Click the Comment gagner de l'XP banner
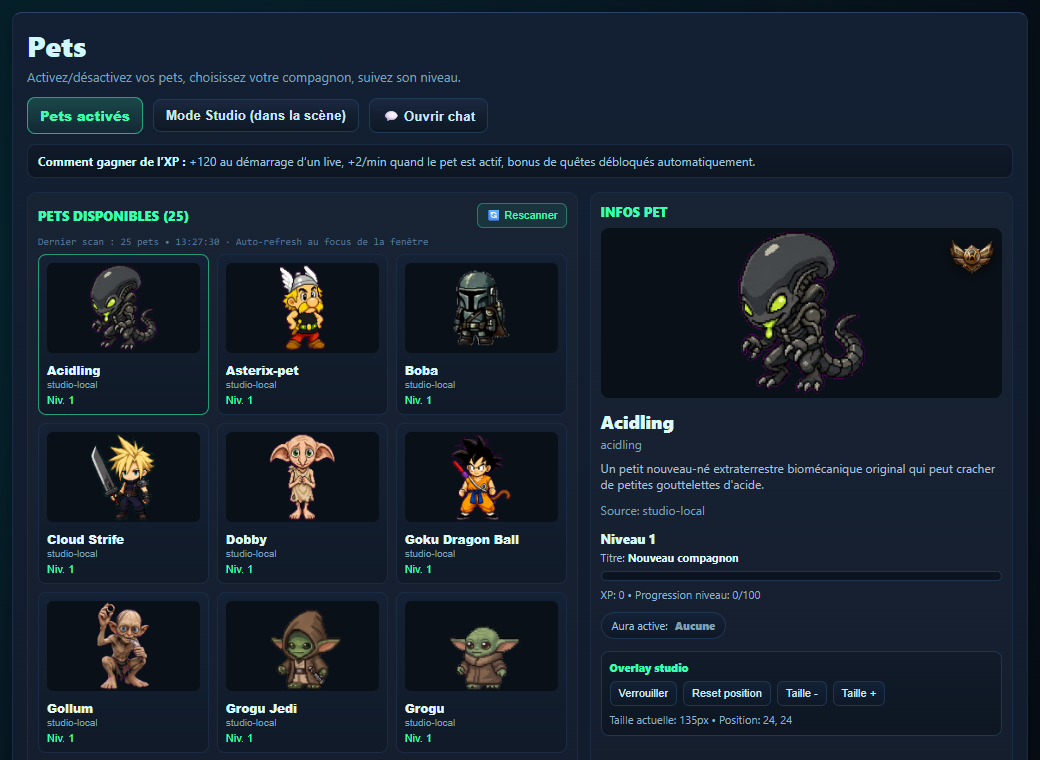The image size is (1040, 760). 520,162
